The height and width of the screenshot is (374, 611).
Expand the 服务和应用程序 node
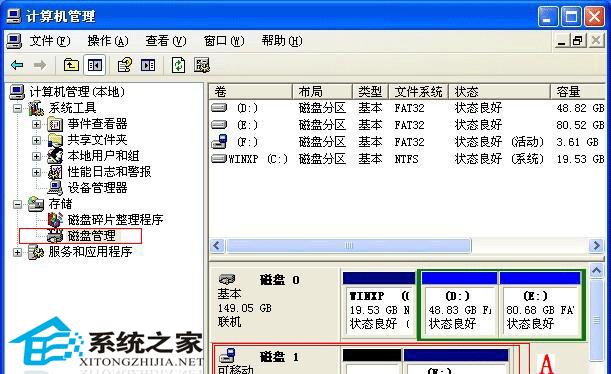tap(17, 252)
